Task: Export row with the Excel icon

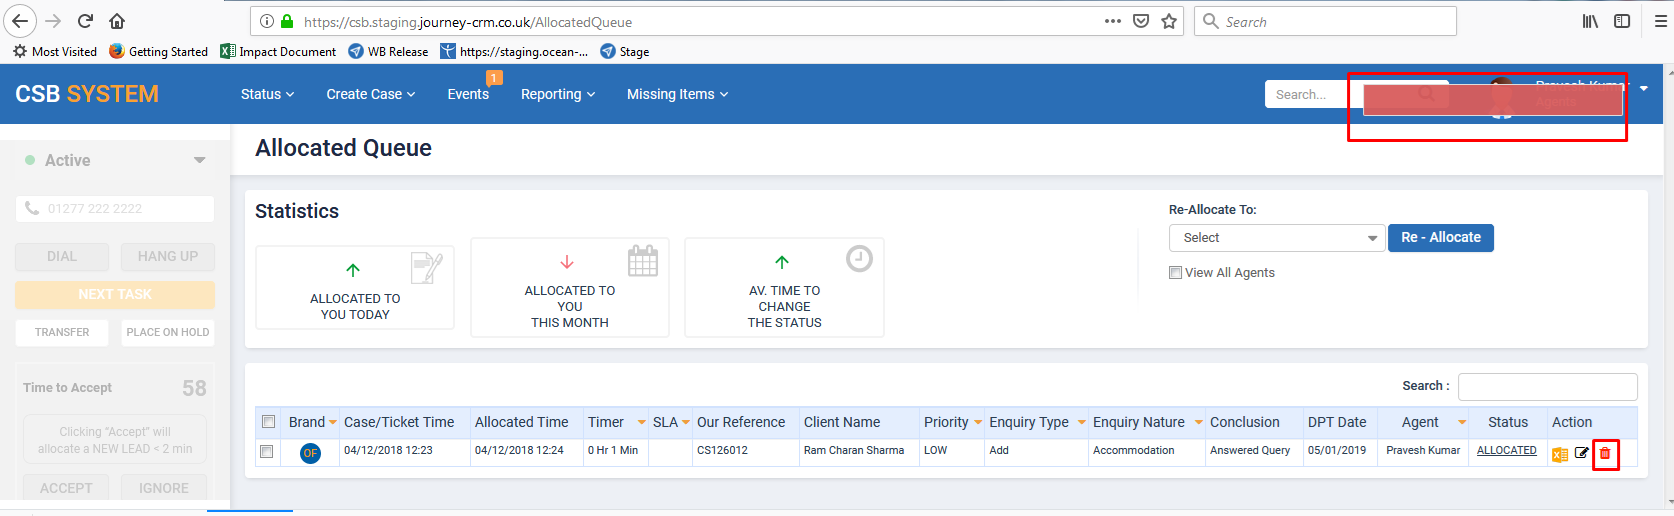Action: [x=1559, y=454]
